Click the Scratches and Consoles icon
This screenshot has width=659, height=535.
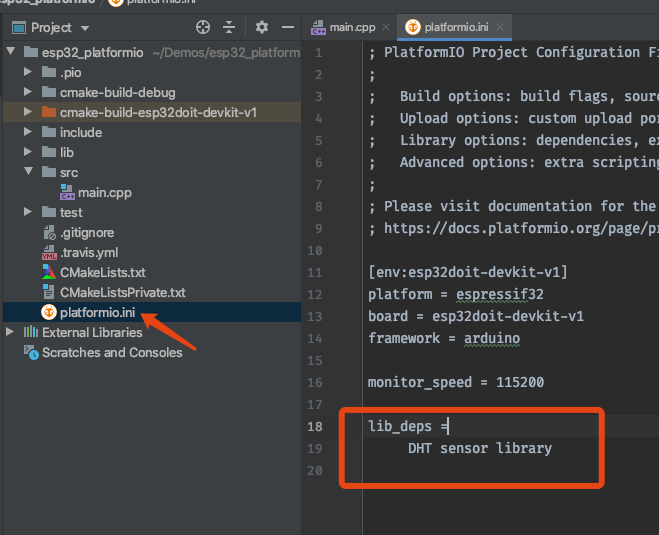coord(31,352)
